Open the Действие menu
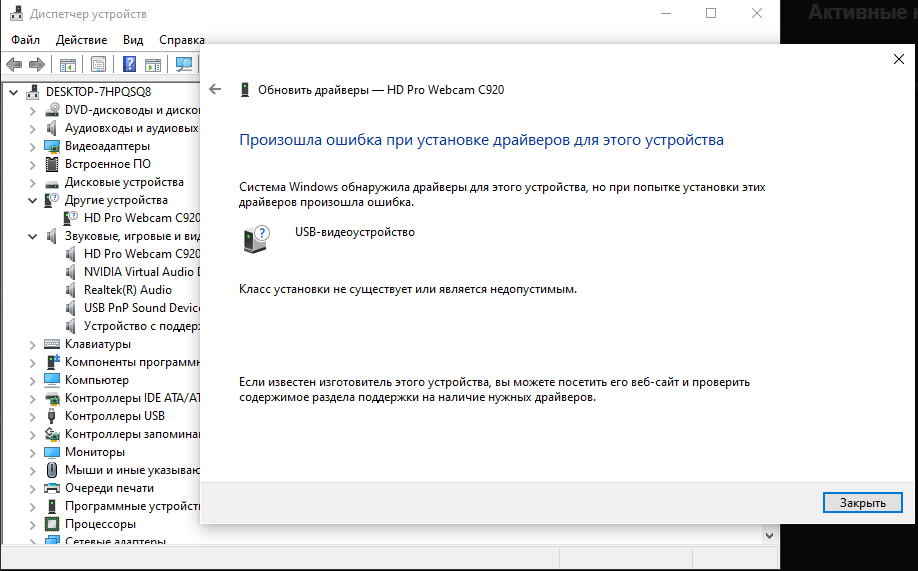The height and width of the screenshot is (571, 918). 81,40
